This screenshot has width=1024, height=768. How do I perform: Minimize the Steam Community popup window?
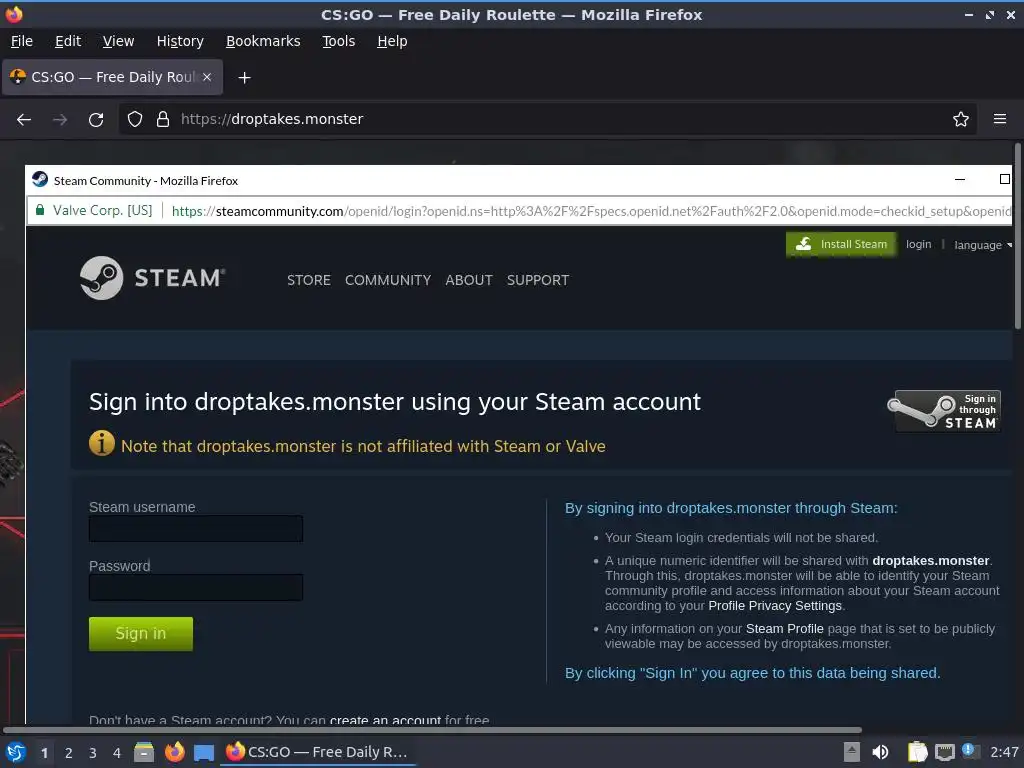click(960, 180)
